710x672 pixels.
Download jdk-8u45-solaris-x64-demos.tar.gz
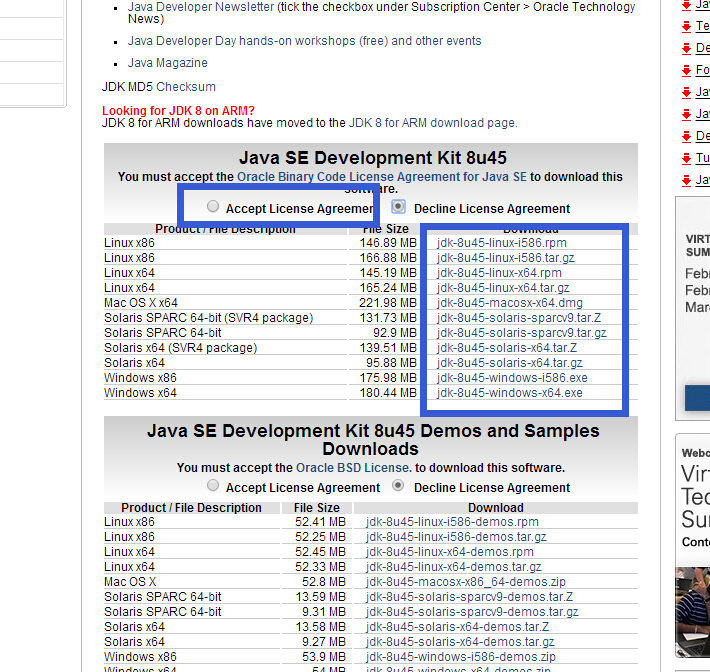pos(460,642)
